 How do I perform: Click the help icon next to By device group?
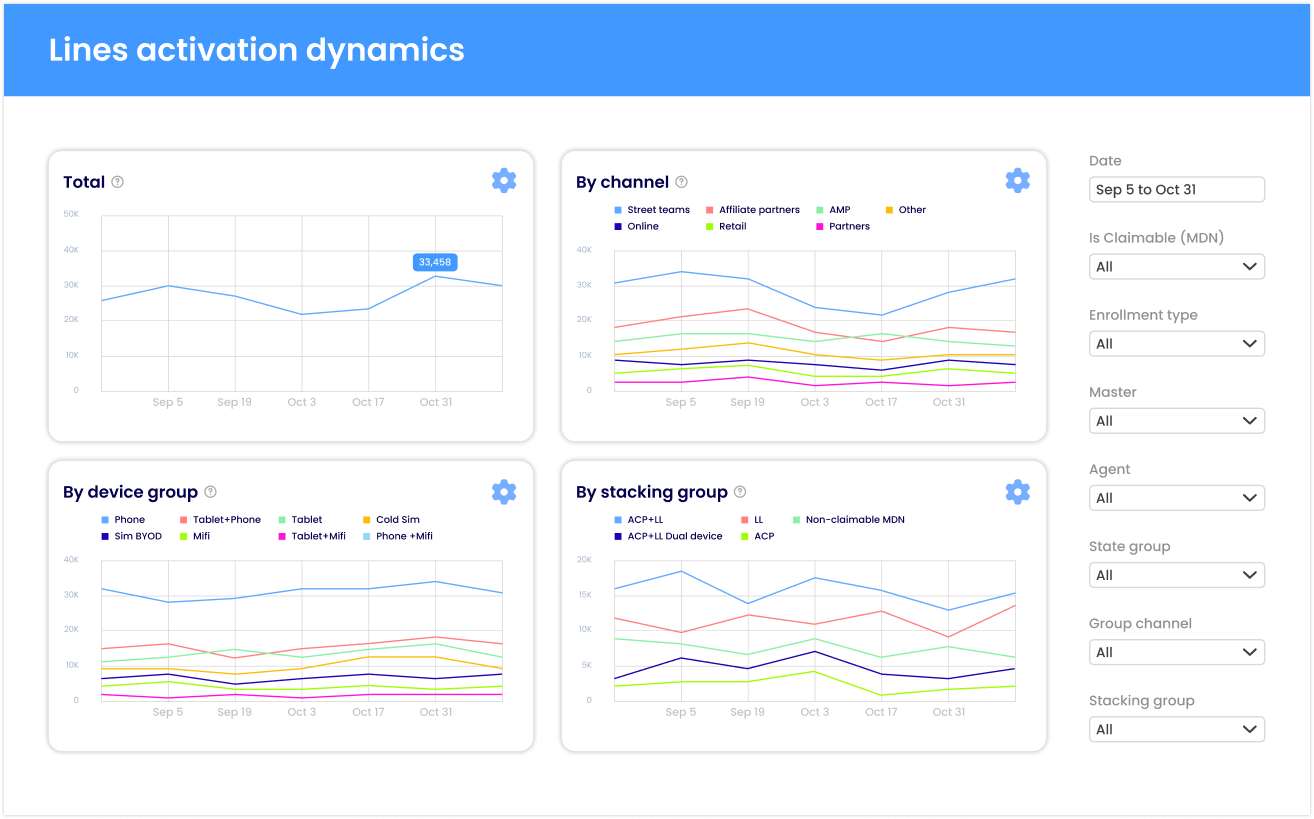tap(210, 492)
